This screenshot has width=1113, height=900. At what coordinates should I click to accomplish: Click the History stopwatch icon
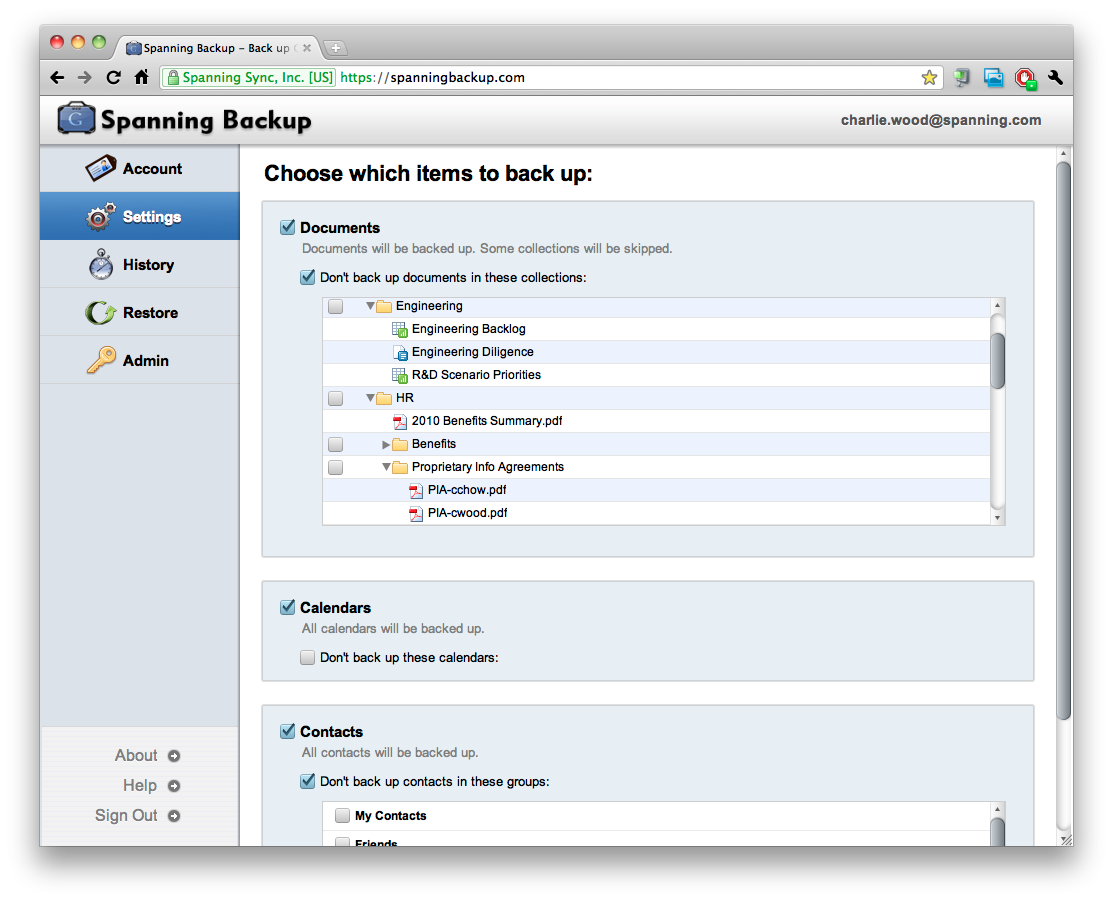101,265
